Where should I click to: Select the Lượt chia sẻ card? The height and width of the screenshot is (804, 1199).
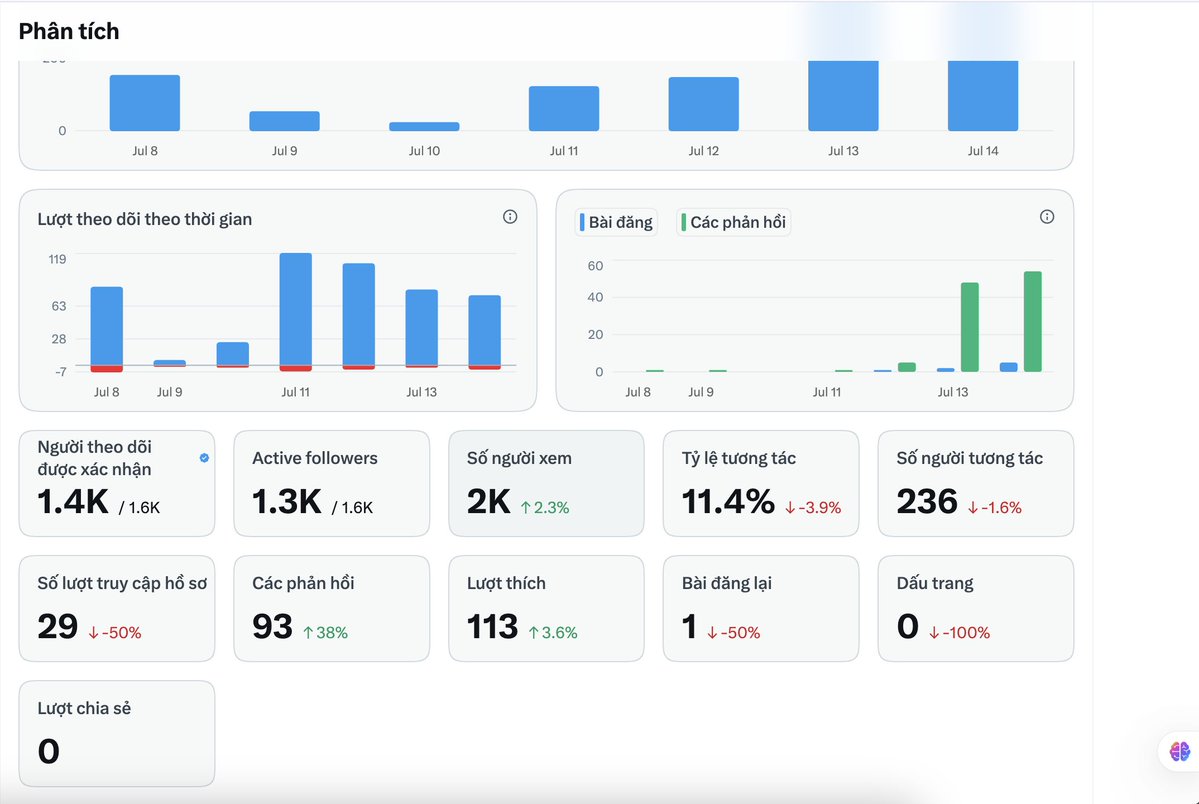pyautogui.click(x=117, y=734)
